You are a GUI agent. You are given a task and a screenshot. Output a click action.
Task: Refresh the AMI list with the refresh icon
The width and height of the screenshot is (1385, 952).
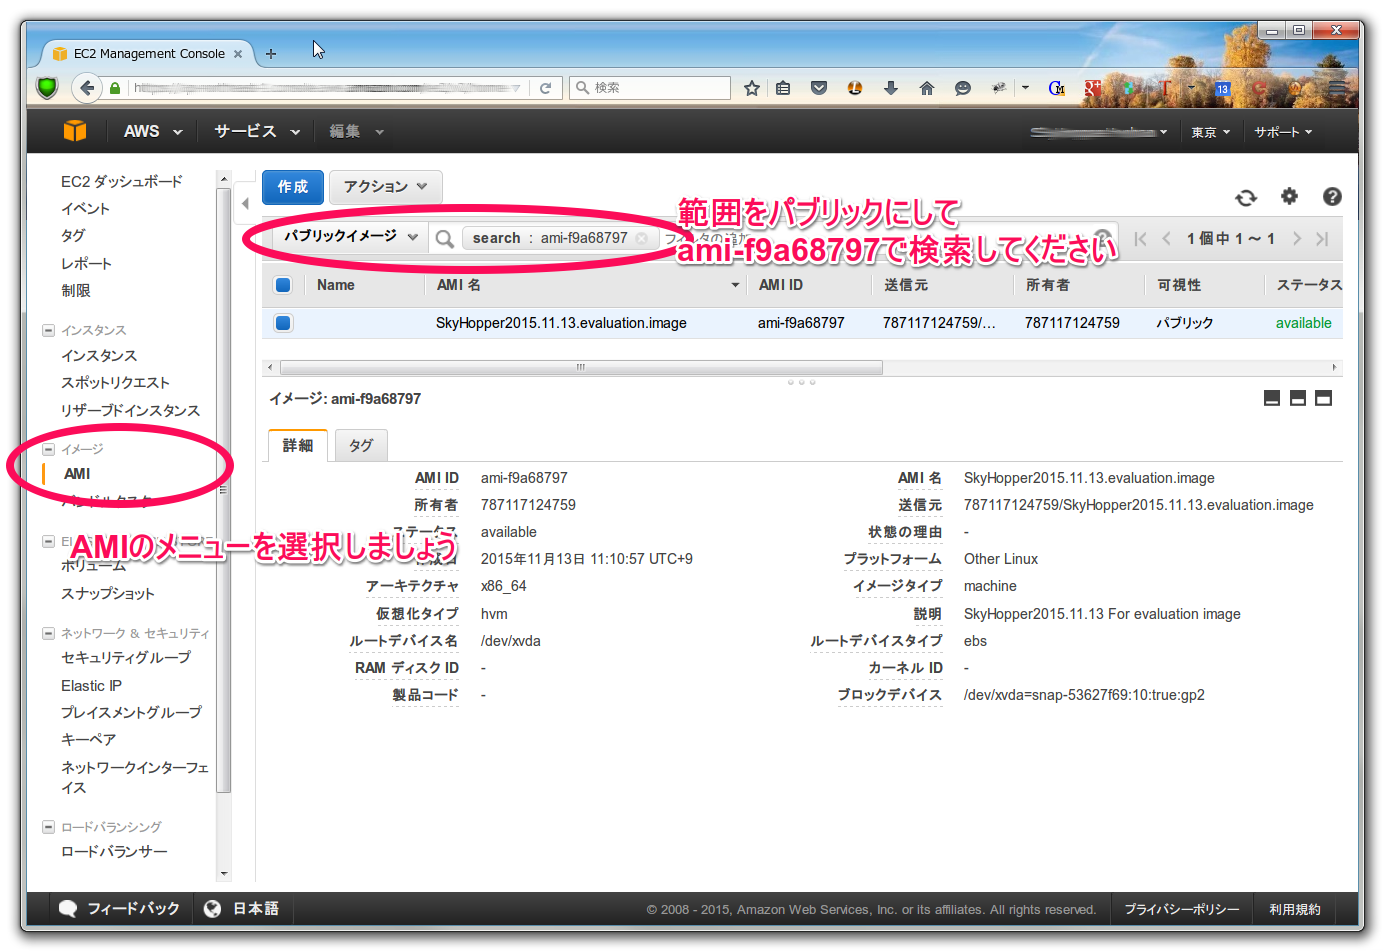[x=1246, y=197]
